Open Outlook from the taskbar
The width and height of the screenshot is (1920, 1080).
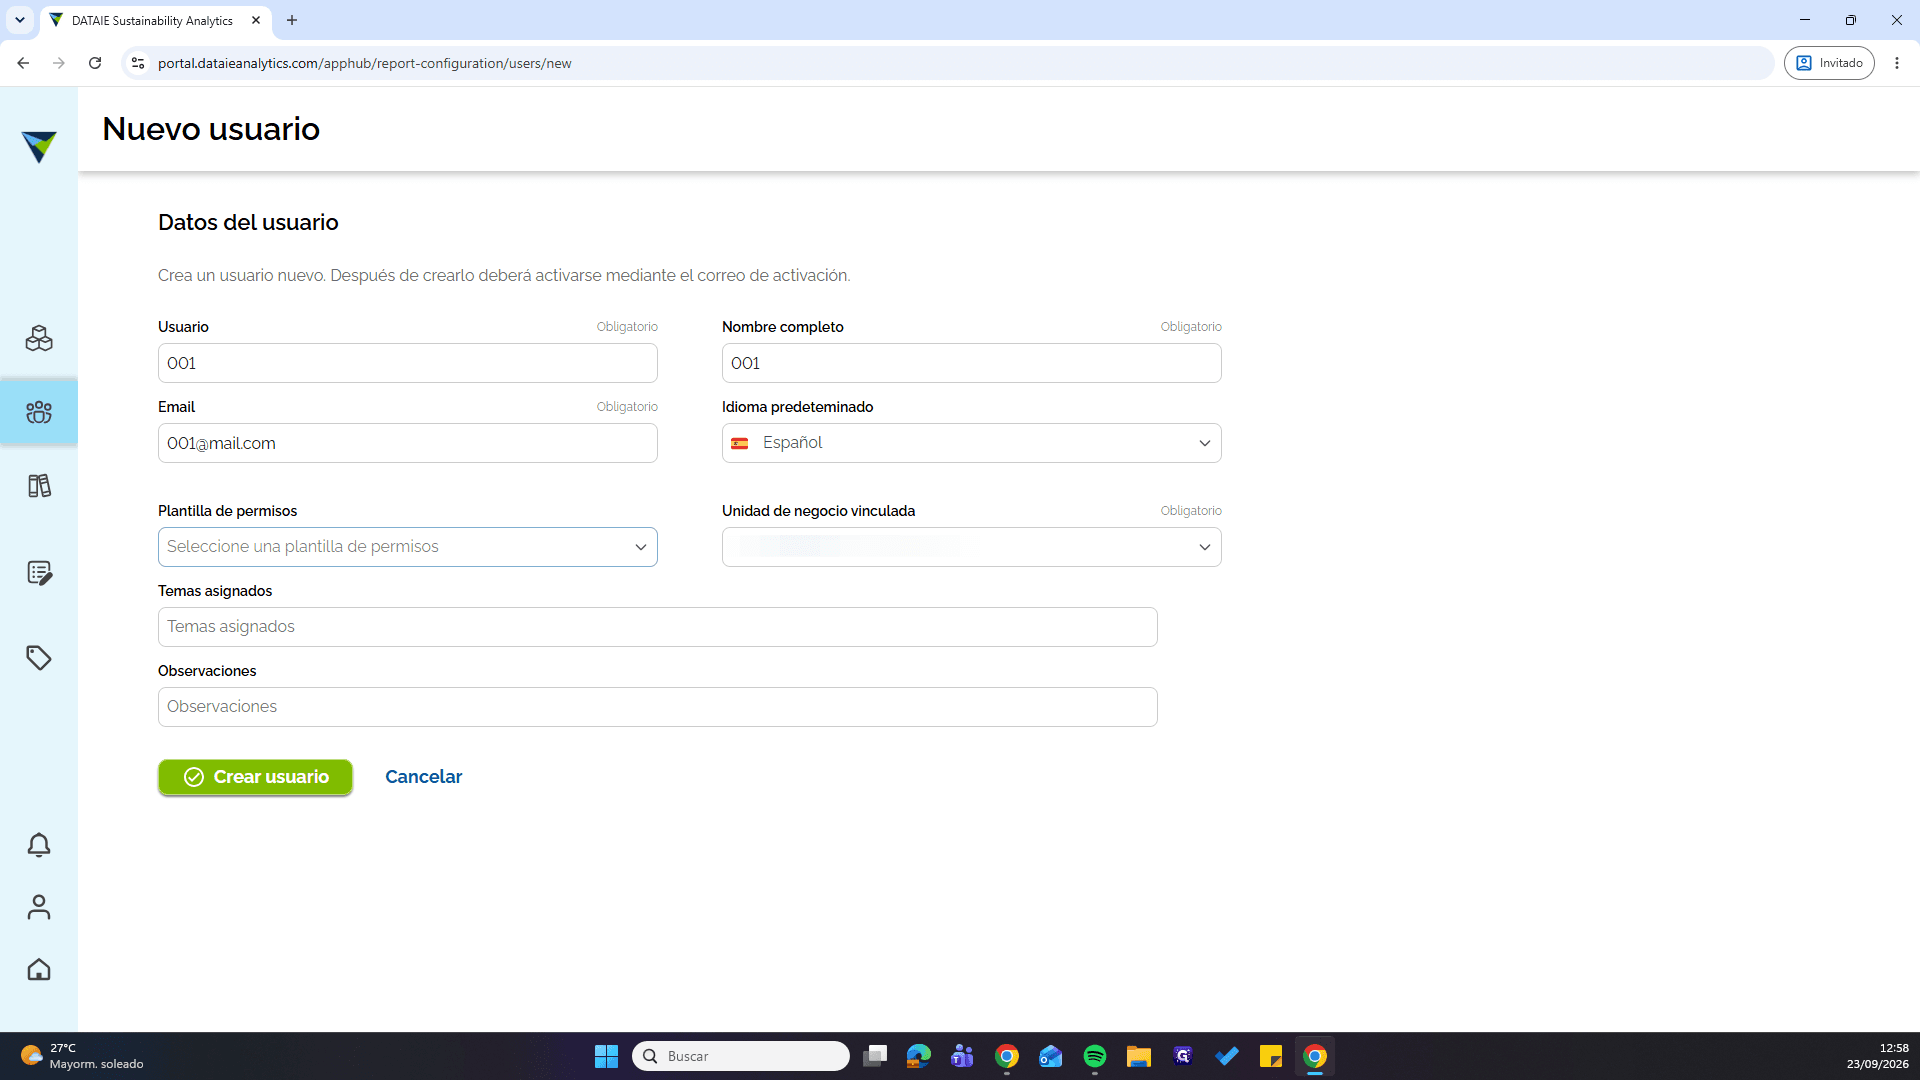[x=1051, y=1056]
